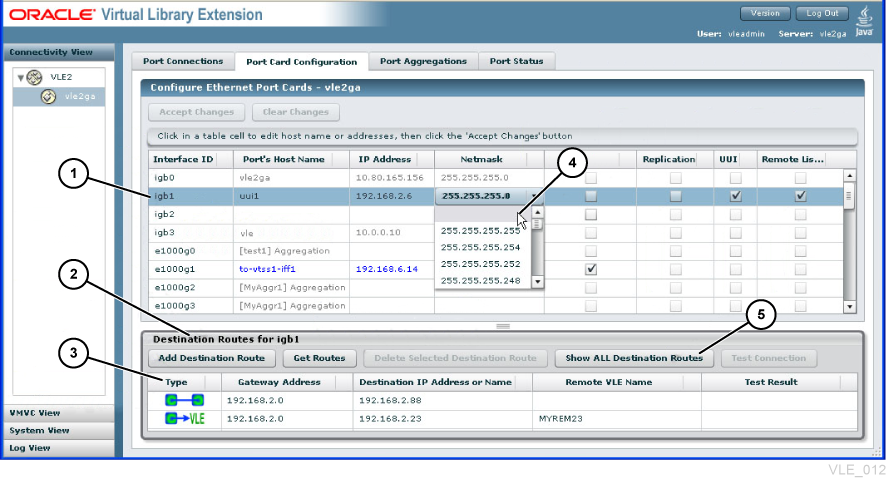Select the vle2ga server icon in tree
Viewport: 886px width, 479px height.
[49, 97]
